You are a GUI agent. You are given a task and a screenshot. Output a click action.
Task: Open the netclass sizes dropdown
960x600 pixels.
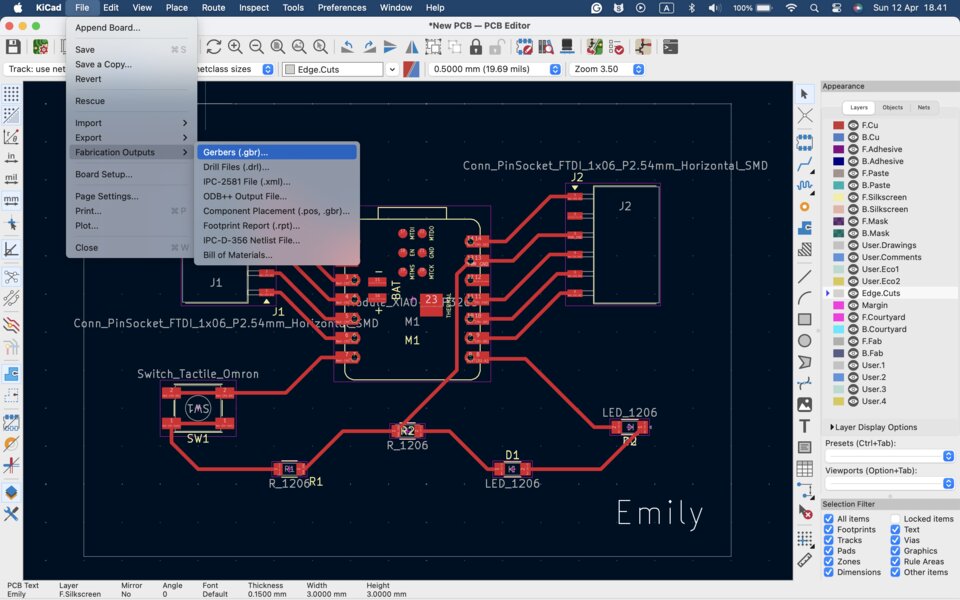click(268, 69)
